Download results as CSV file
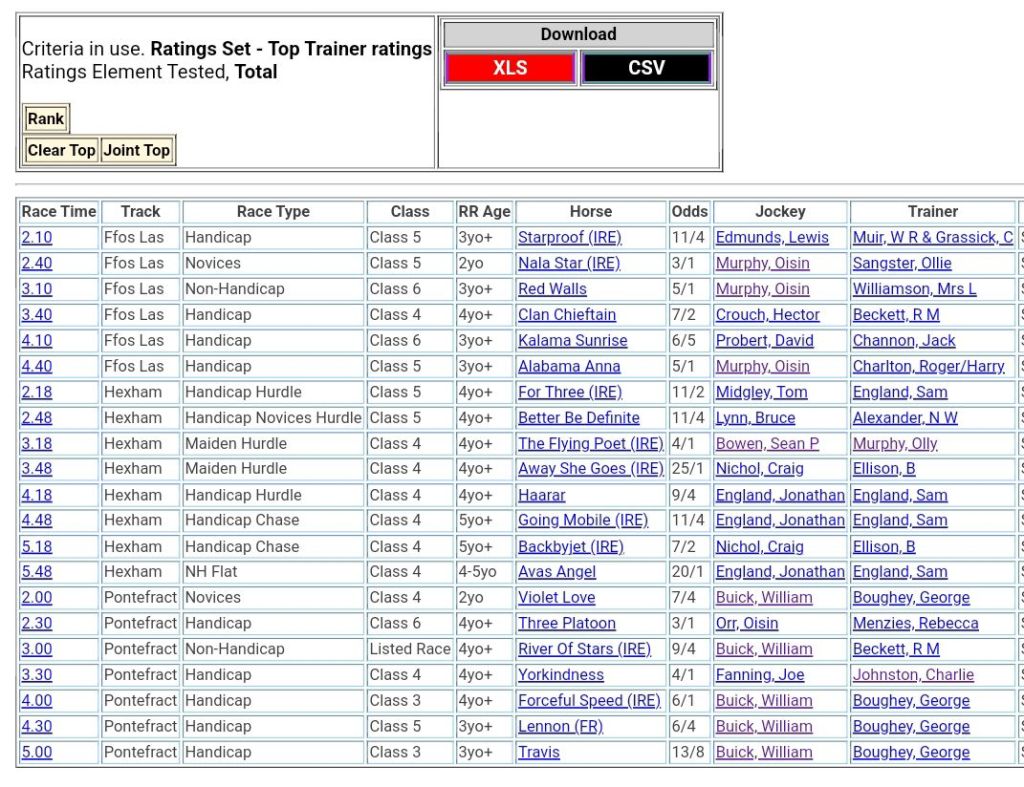 click(x=646, y=68)
